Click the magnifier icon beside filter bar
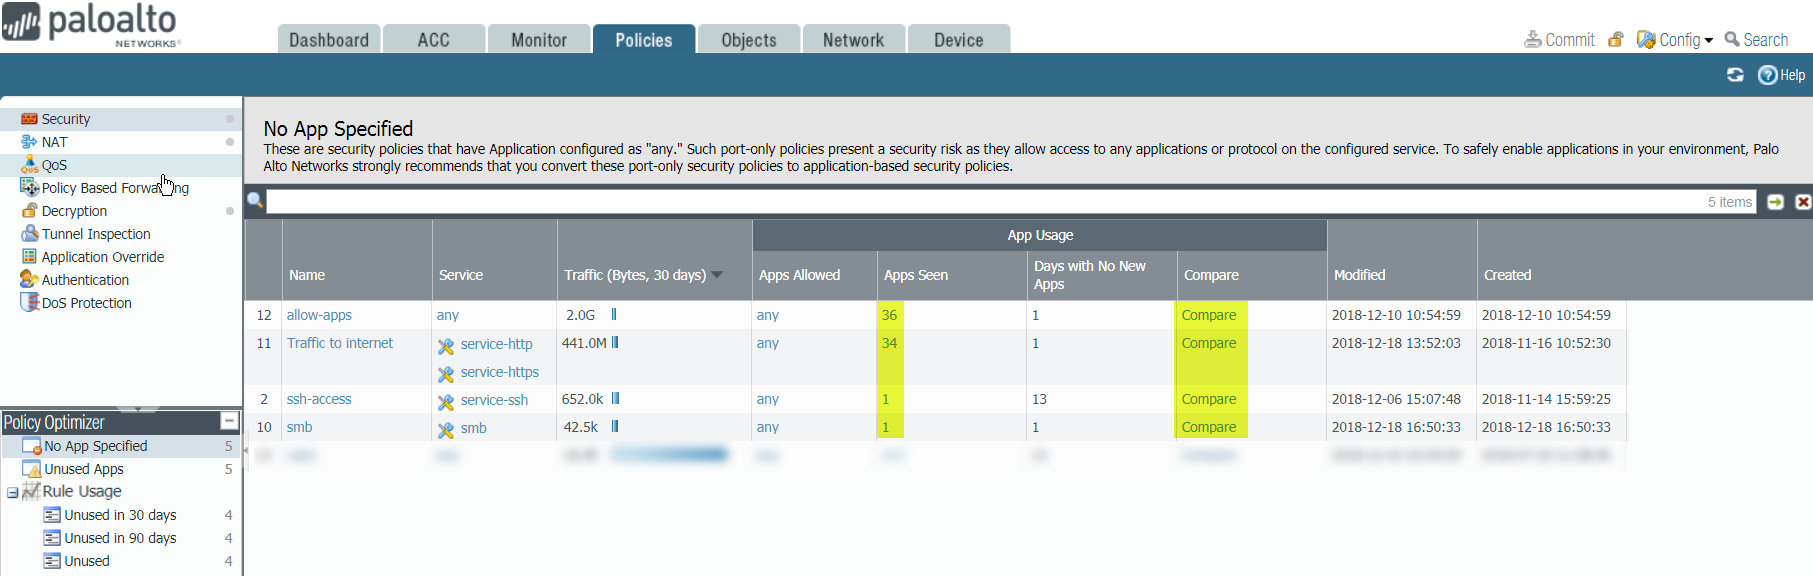1813x576 pixels. tap(255, 201)
